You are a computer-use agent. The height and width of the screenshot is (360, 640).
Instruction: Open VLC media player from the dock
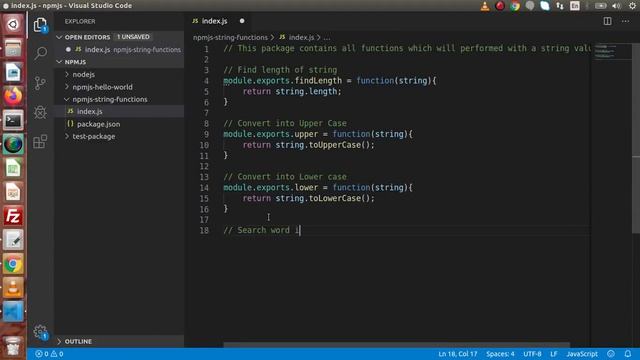click(13, 288)
